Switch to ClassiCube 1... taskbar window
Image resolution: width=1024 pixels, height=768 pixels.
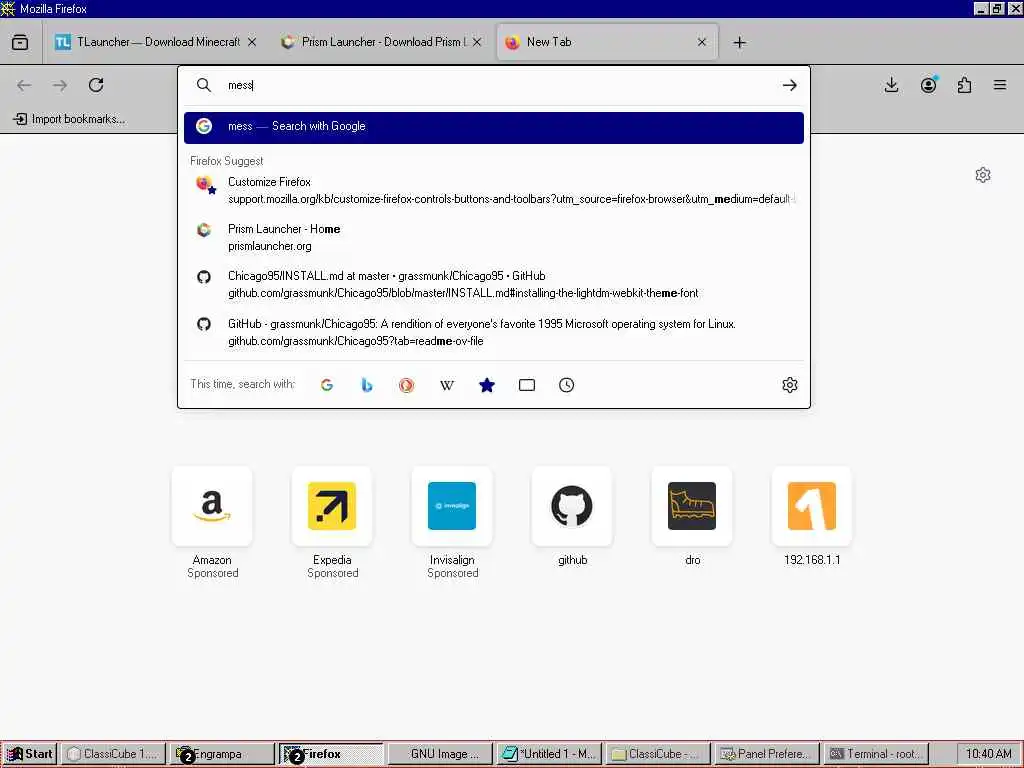click(113, 754)
